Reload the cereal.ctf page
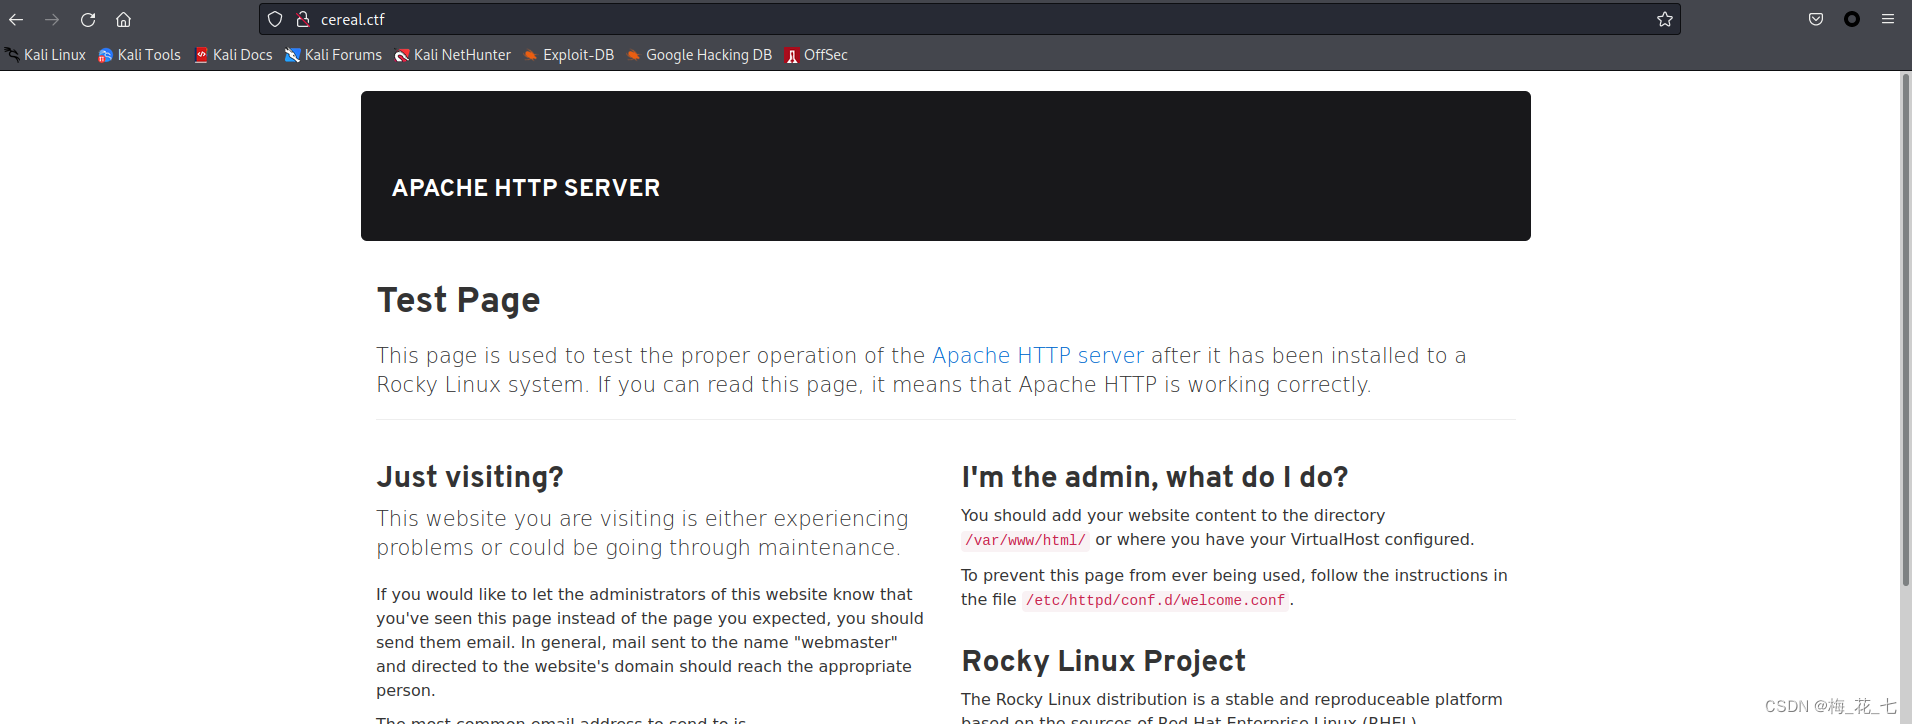 pos(88,19)
